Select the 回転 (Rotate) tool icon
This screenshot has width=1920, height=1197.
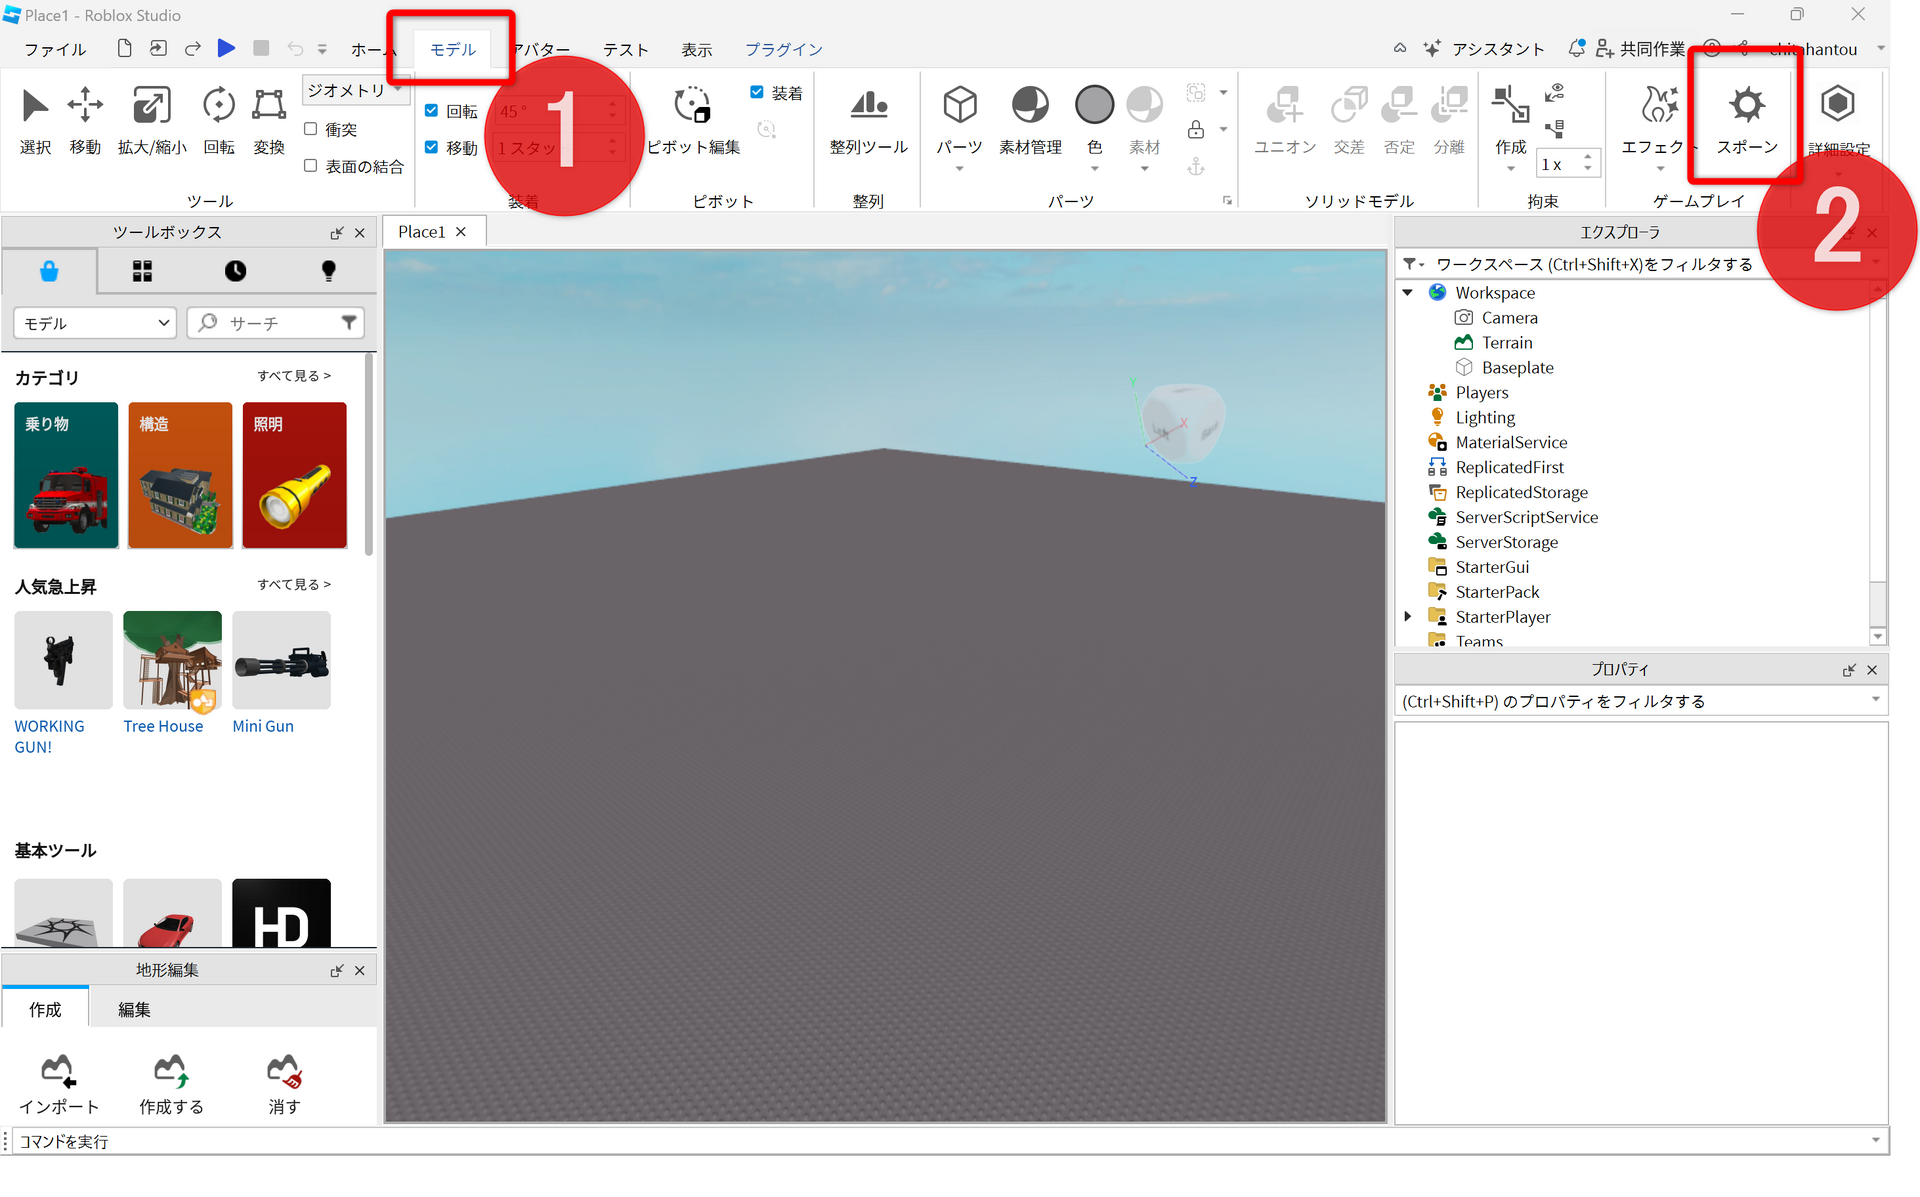pos(218,106)
